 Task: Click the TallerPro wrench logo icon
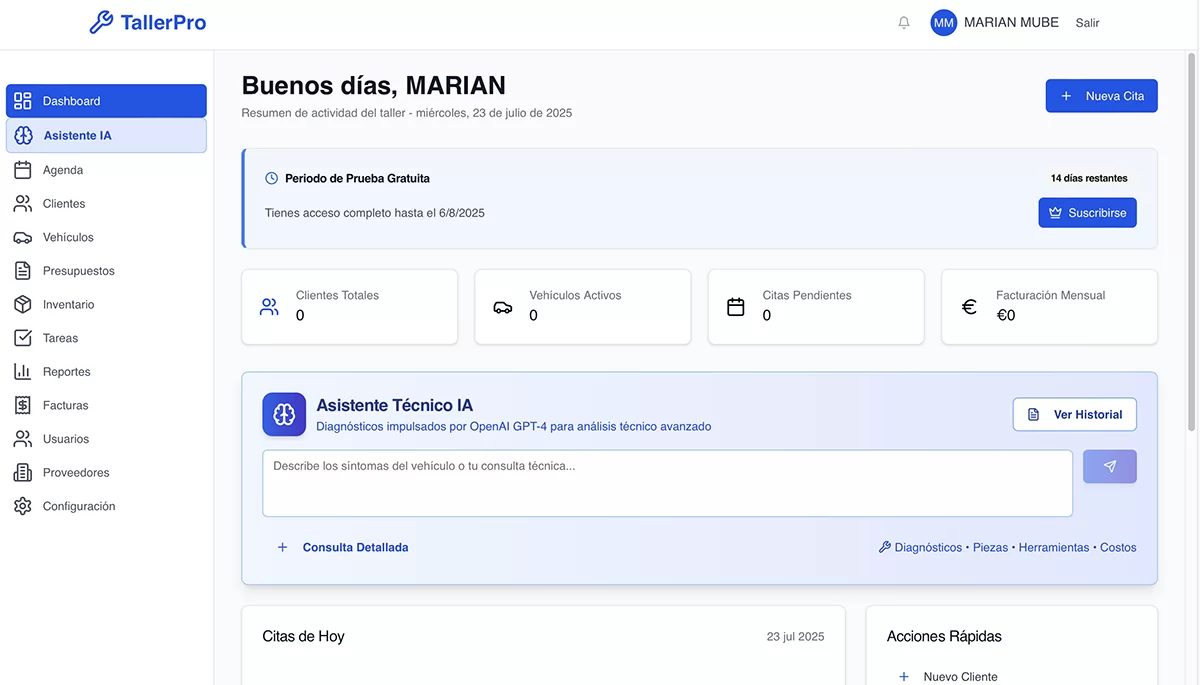click(101, 22)
